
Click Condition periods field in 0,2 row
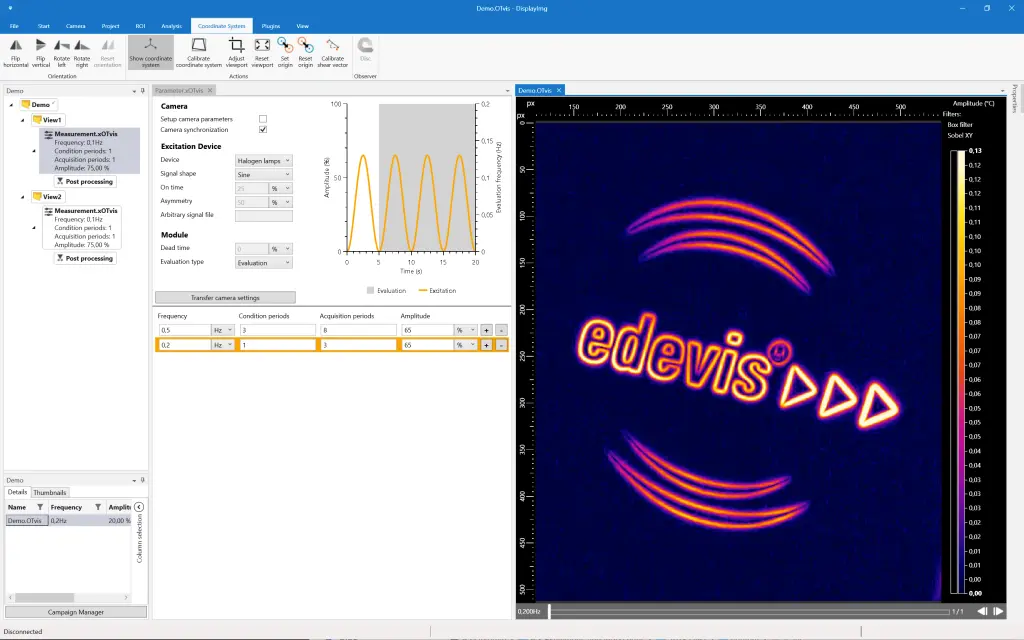coord(278,345)
